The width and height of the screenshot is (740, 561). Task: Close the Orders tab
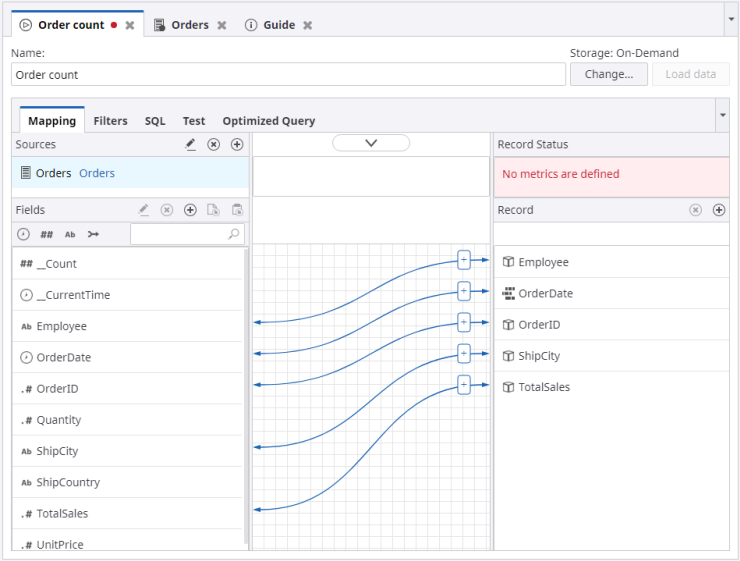click(222, 25)
